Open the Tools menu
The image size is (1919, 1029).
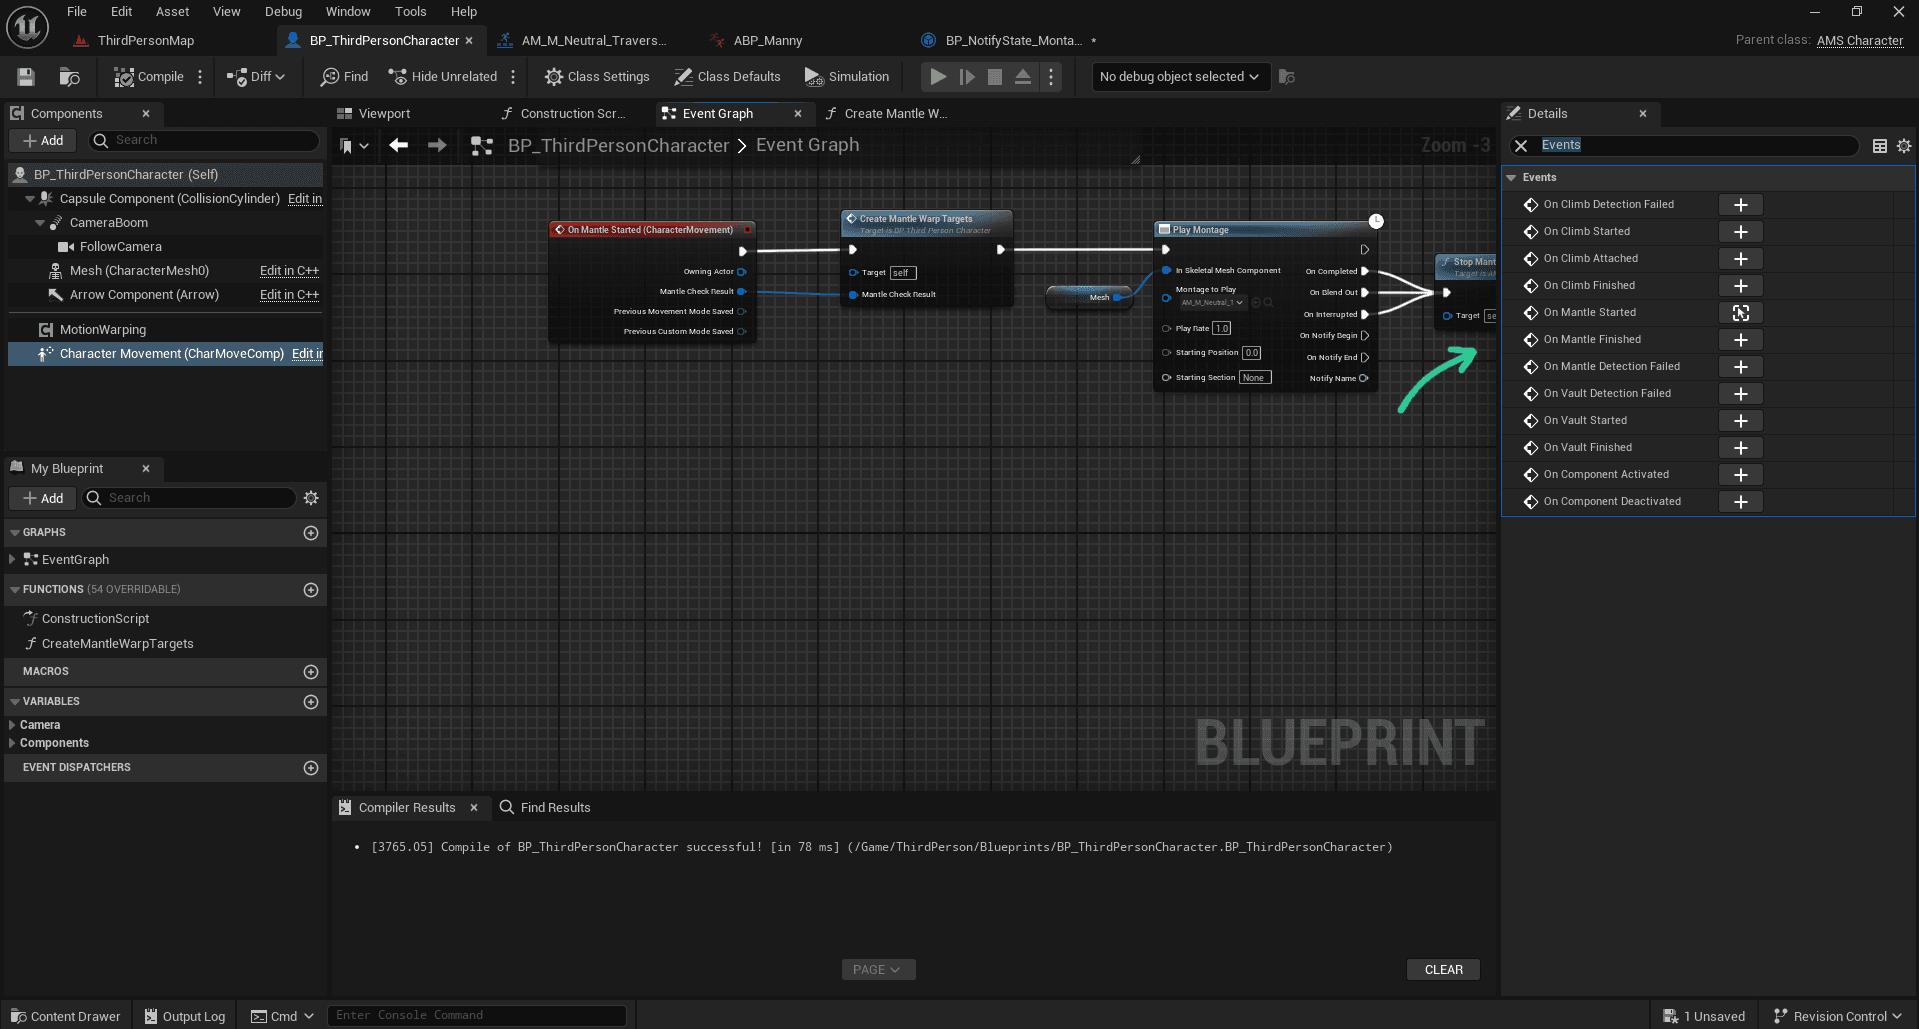point(410,12)
